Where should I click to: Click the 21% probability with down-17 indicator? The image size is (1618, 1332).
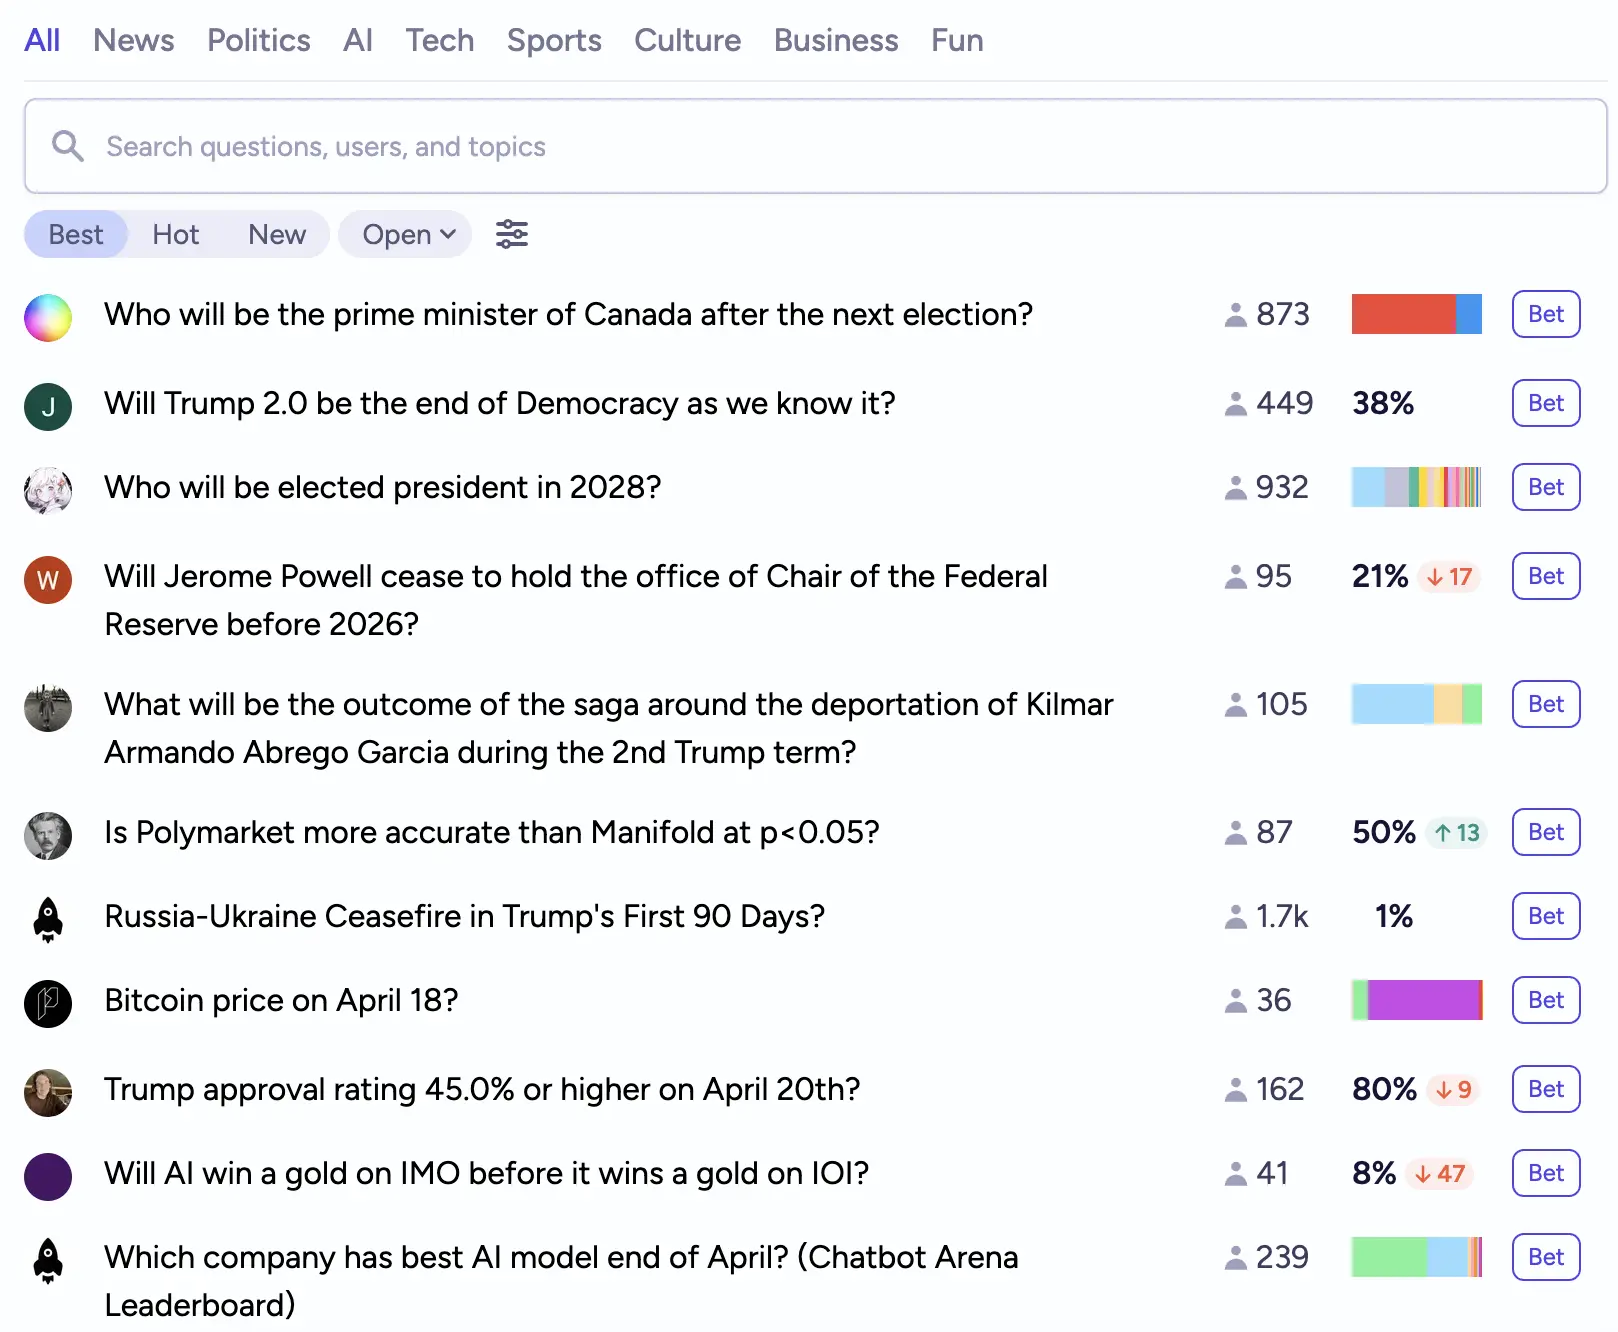click(x=1410, y=576)
